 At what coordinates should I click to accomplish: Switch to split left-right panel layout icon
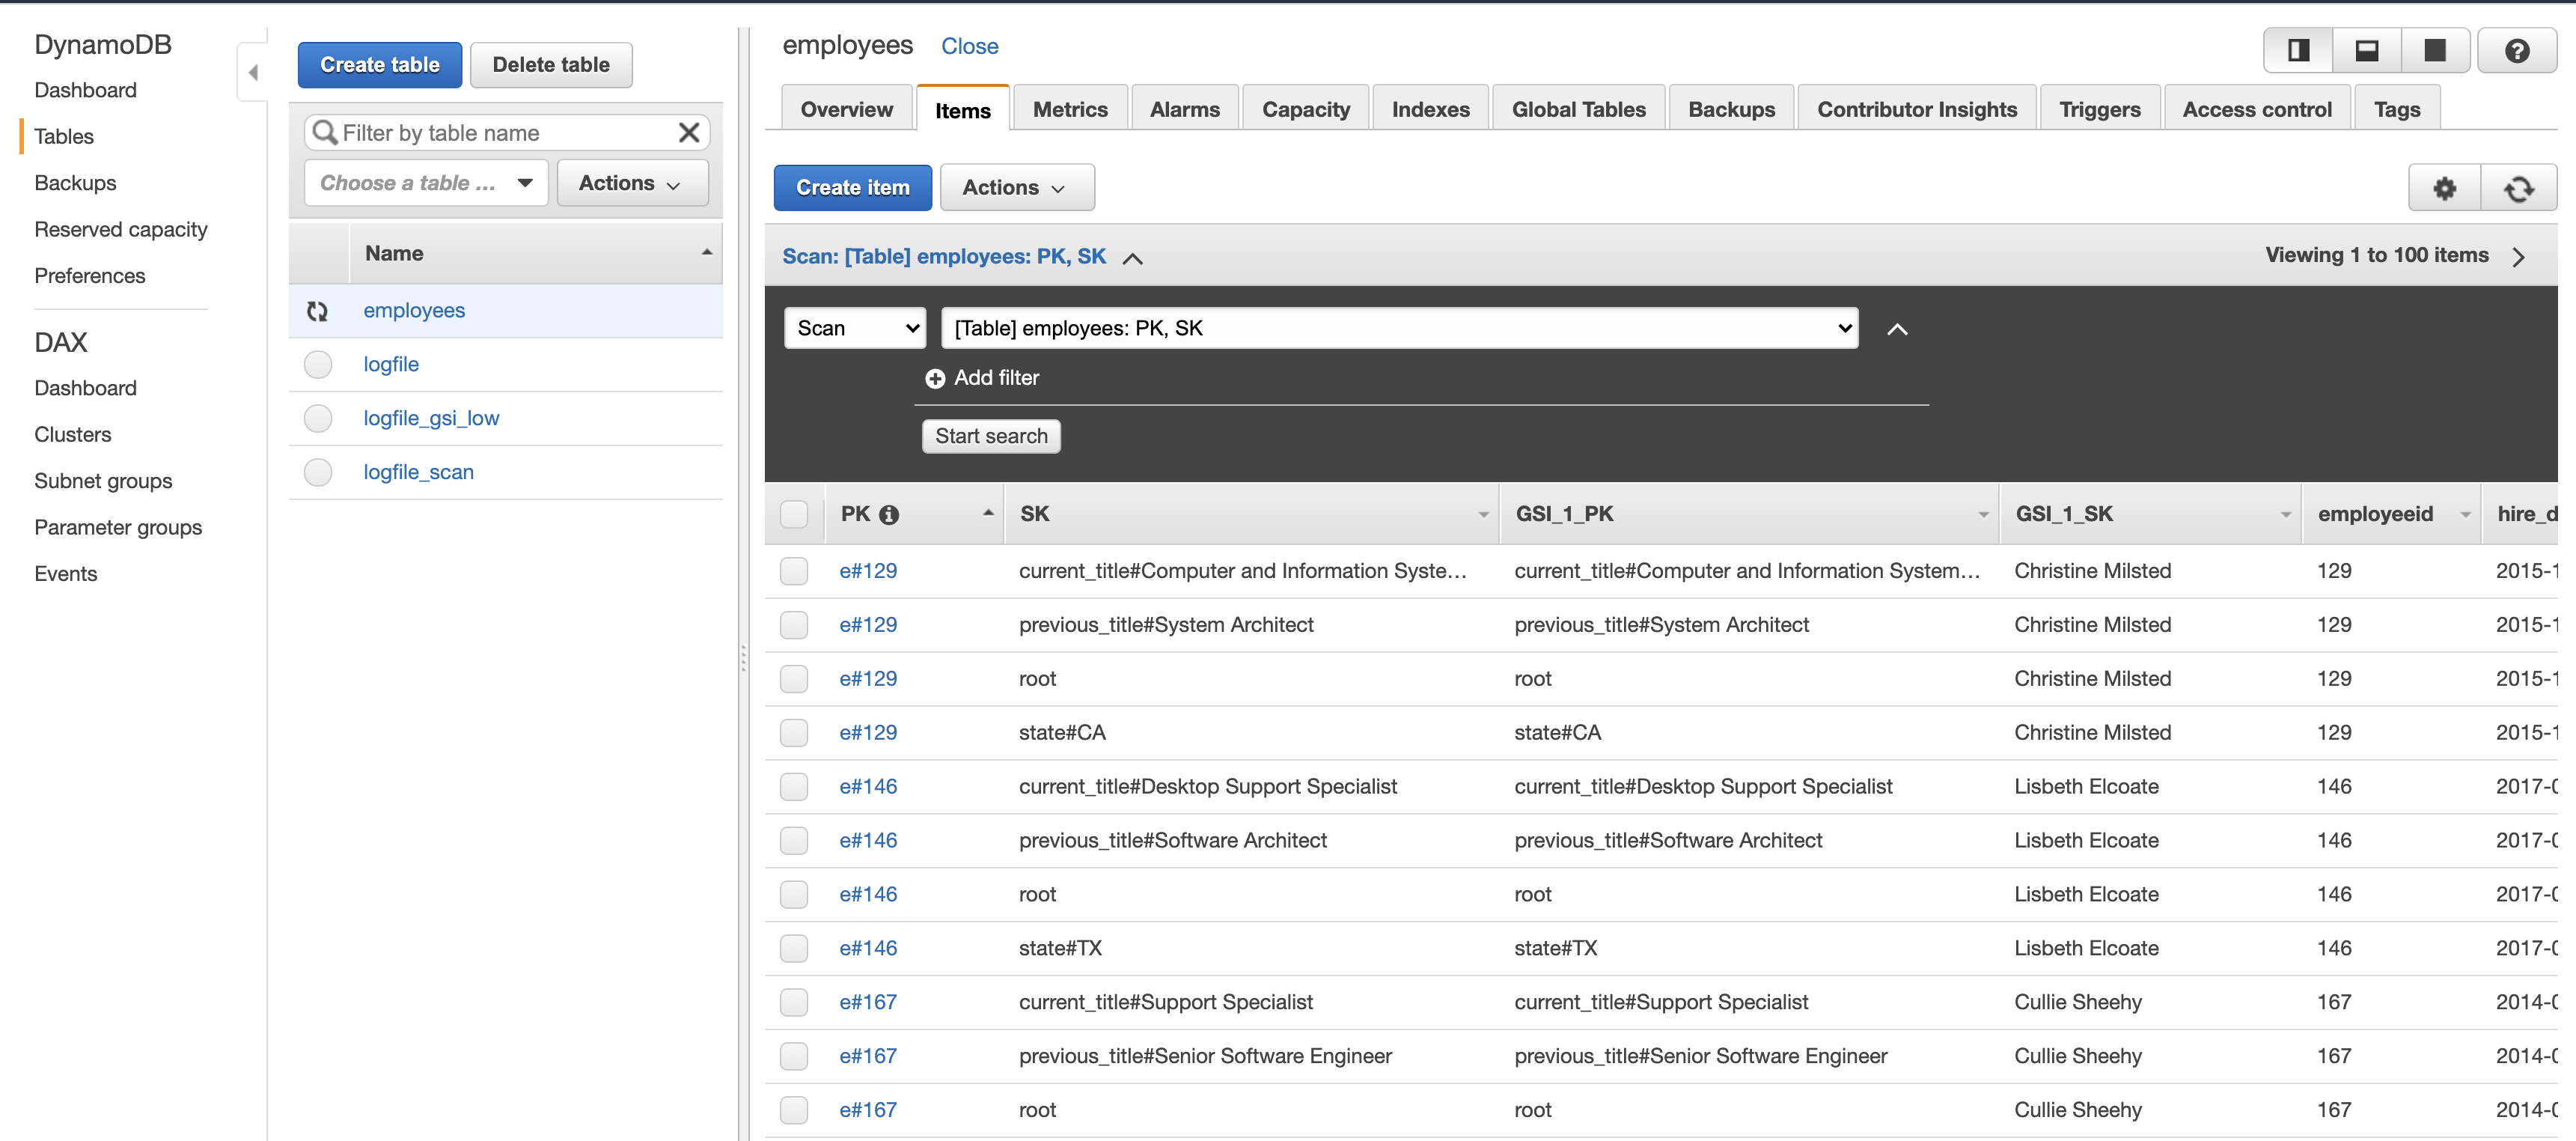point(2298,50)
